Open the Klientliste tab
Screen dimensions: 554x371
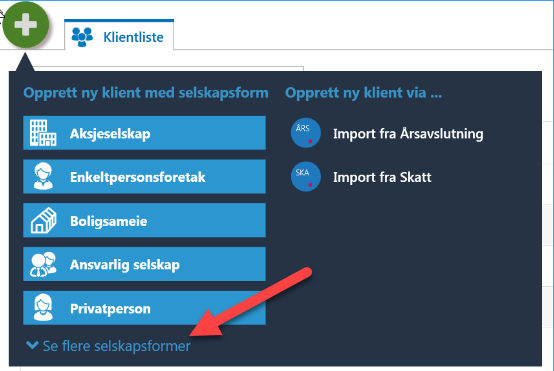tap(119, 35)
